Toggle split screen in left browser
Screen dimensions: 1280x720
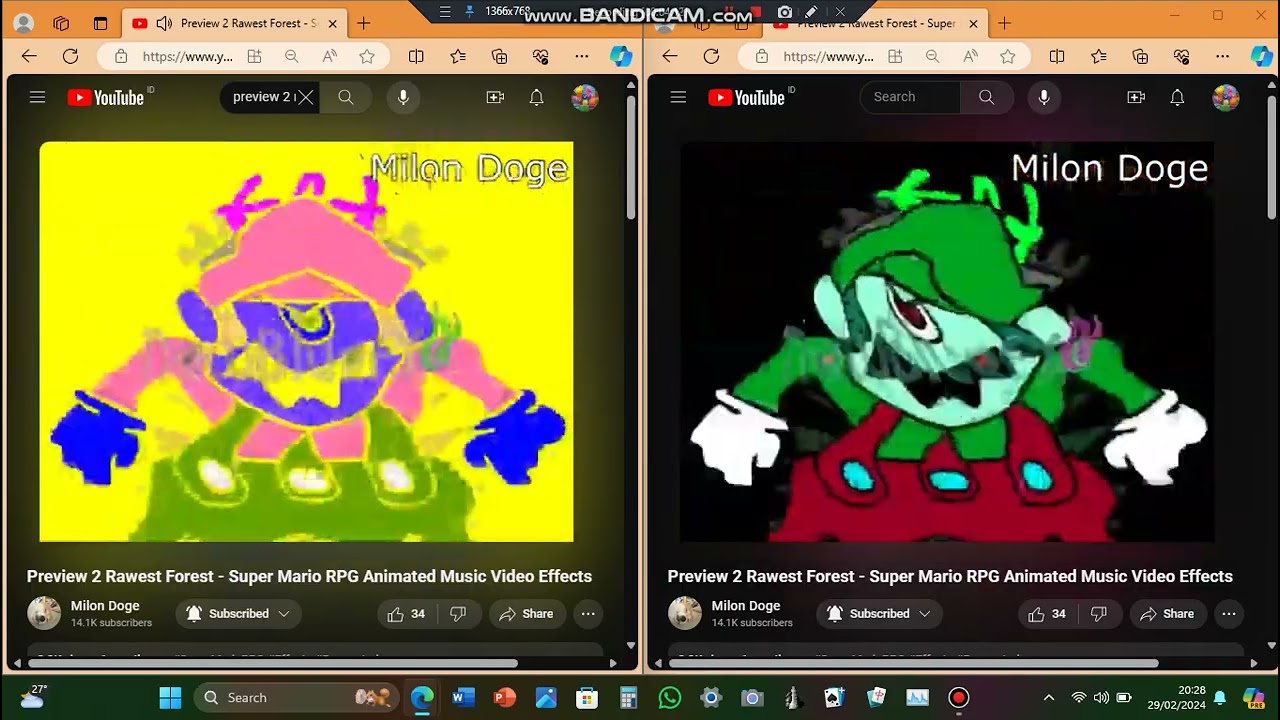coord(416,57)
